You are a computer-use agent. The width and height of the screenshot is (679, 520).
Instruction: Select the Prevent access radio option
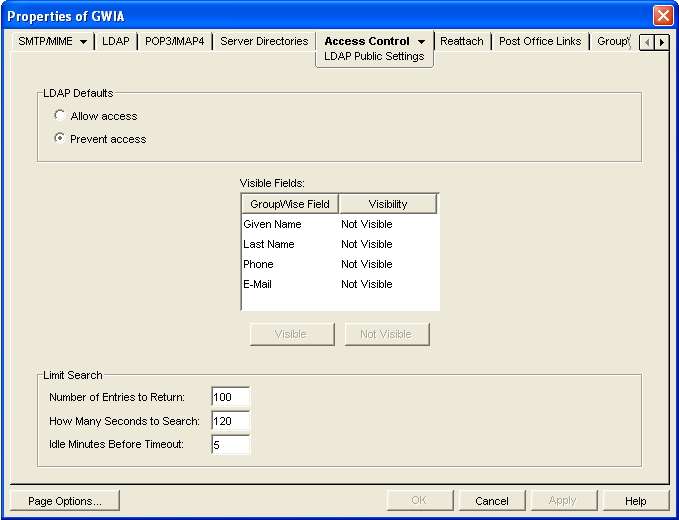tap(60, 139)
